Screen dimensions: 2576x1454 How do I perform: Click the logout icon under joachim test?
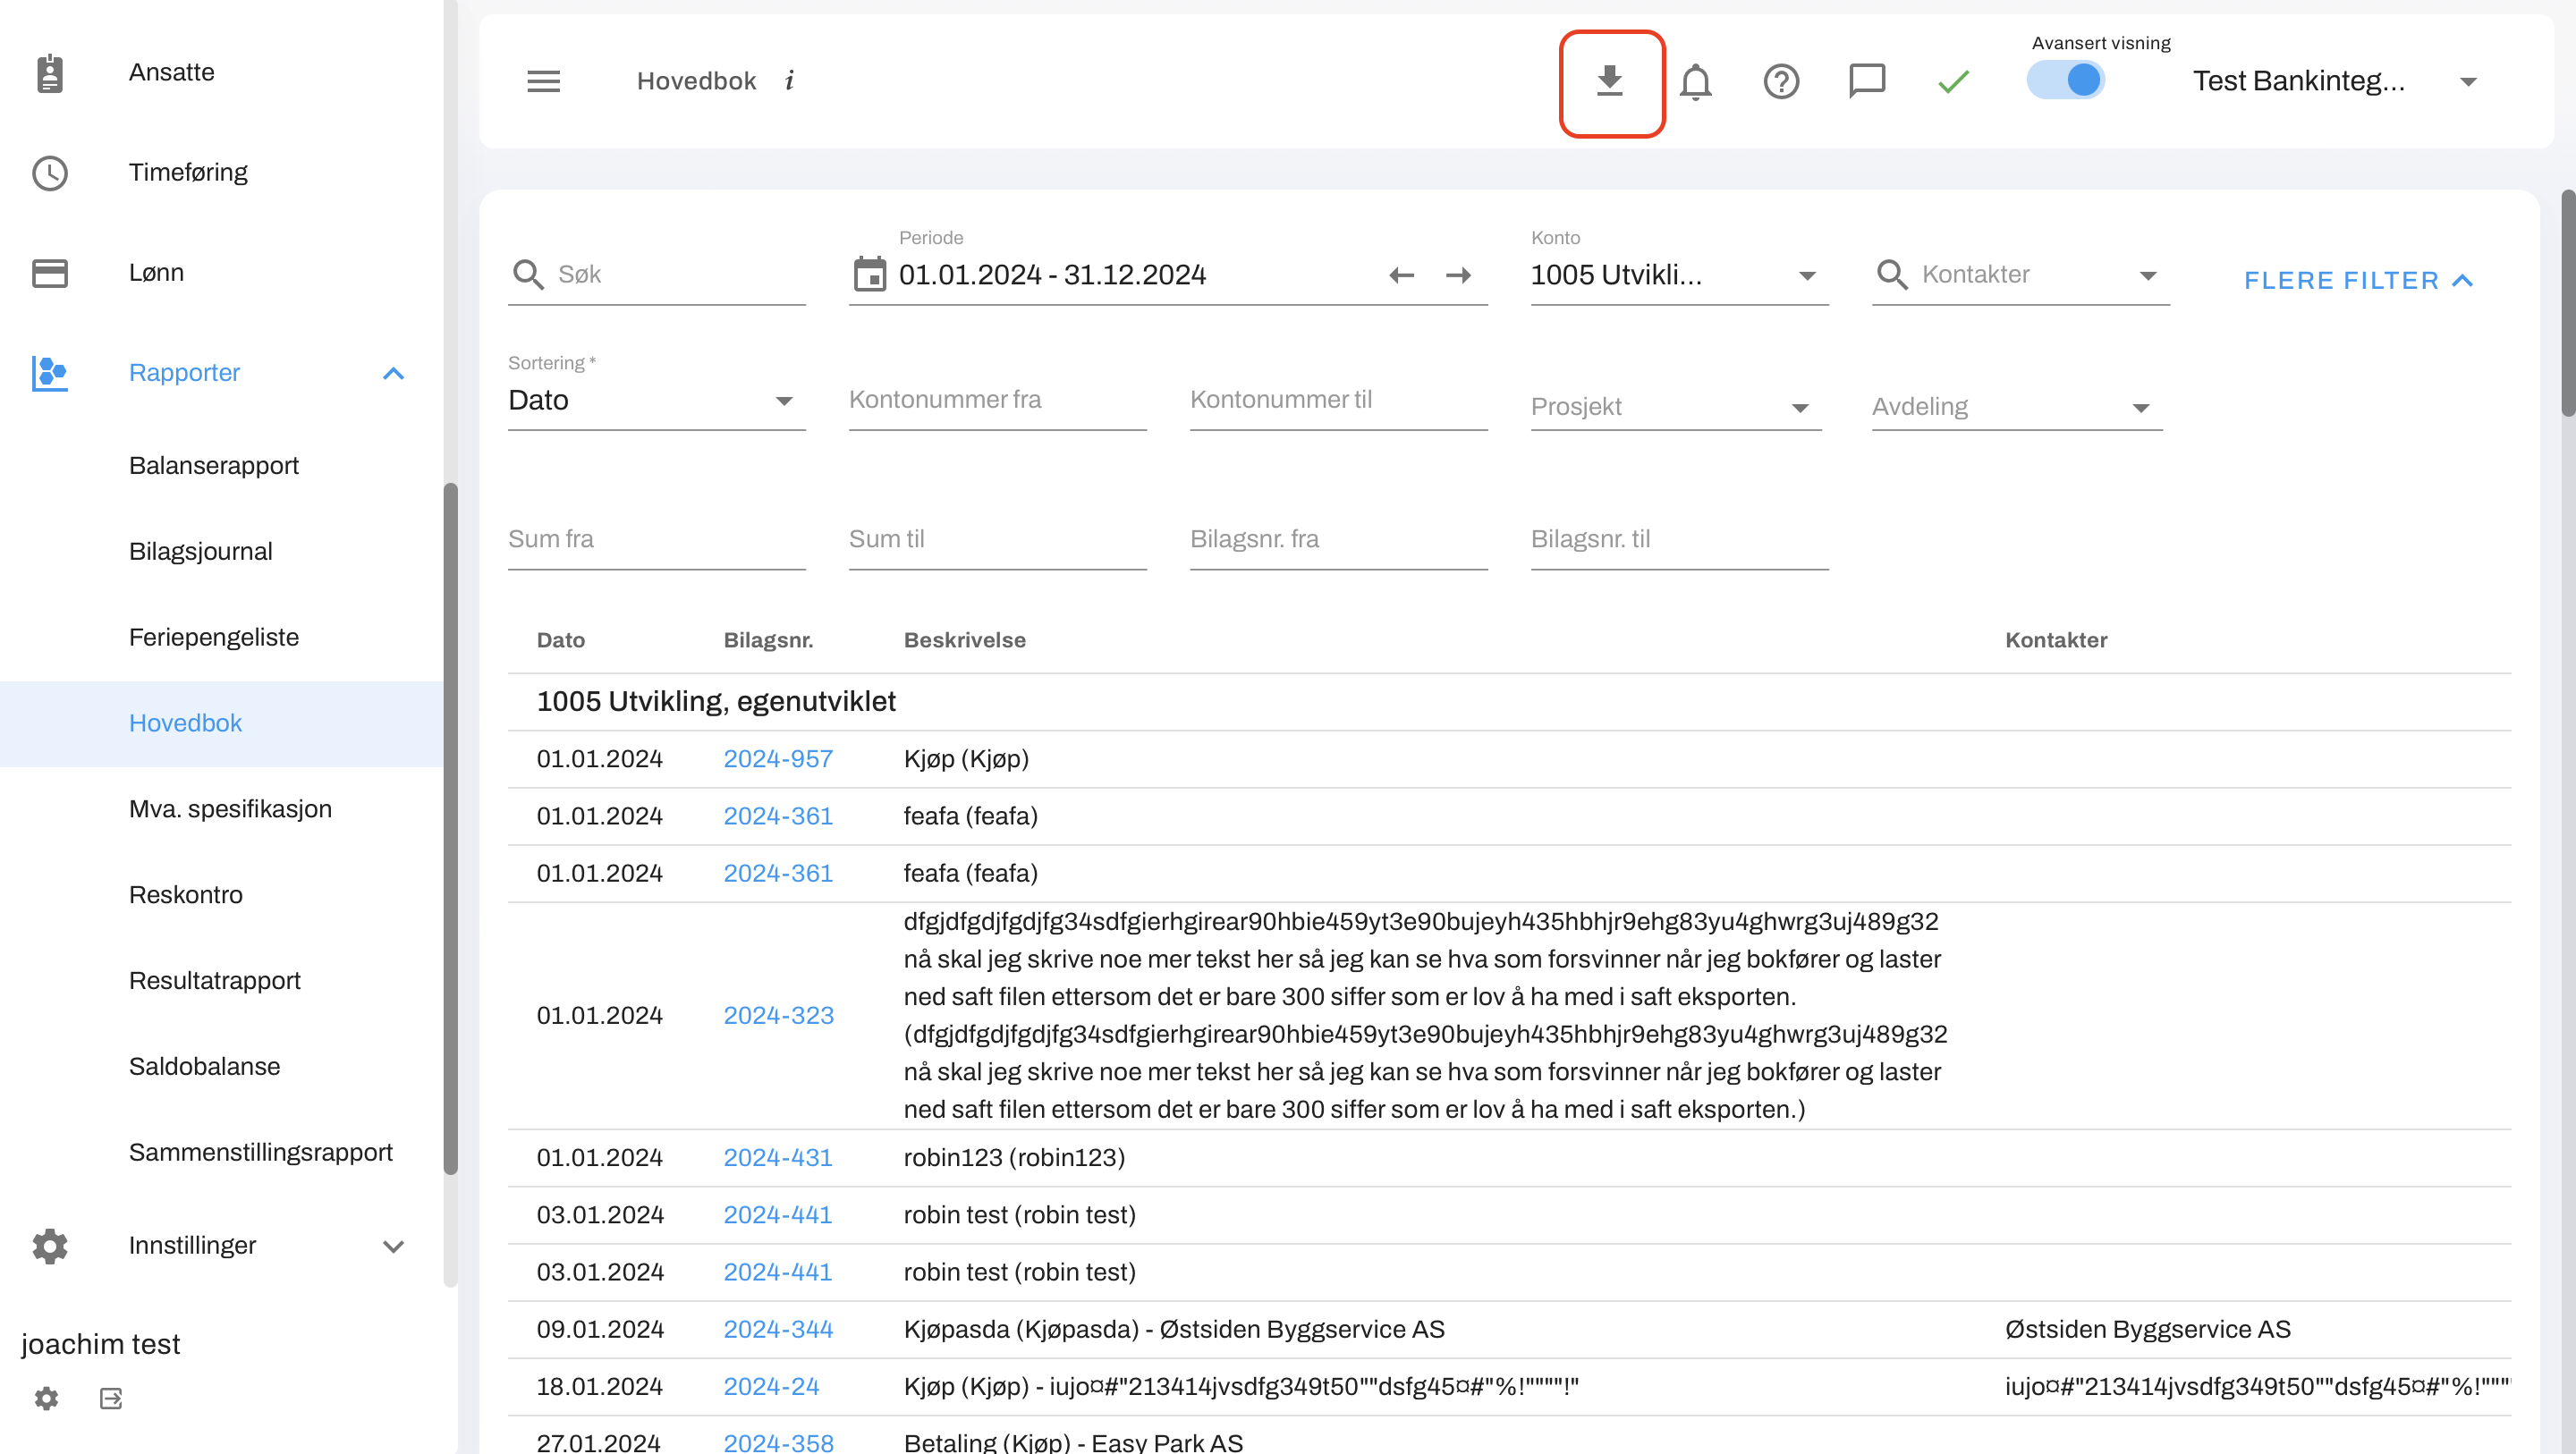coord(111,1398)
